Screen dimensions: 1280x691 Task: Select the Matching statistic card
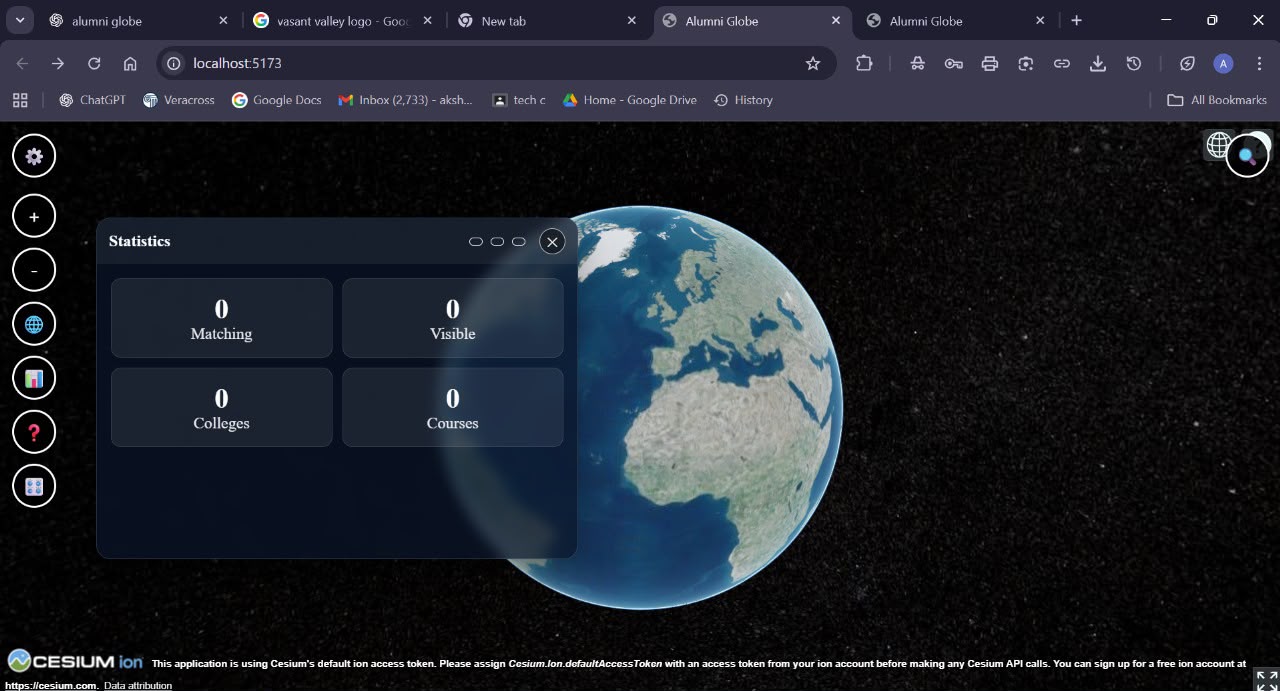222,318
